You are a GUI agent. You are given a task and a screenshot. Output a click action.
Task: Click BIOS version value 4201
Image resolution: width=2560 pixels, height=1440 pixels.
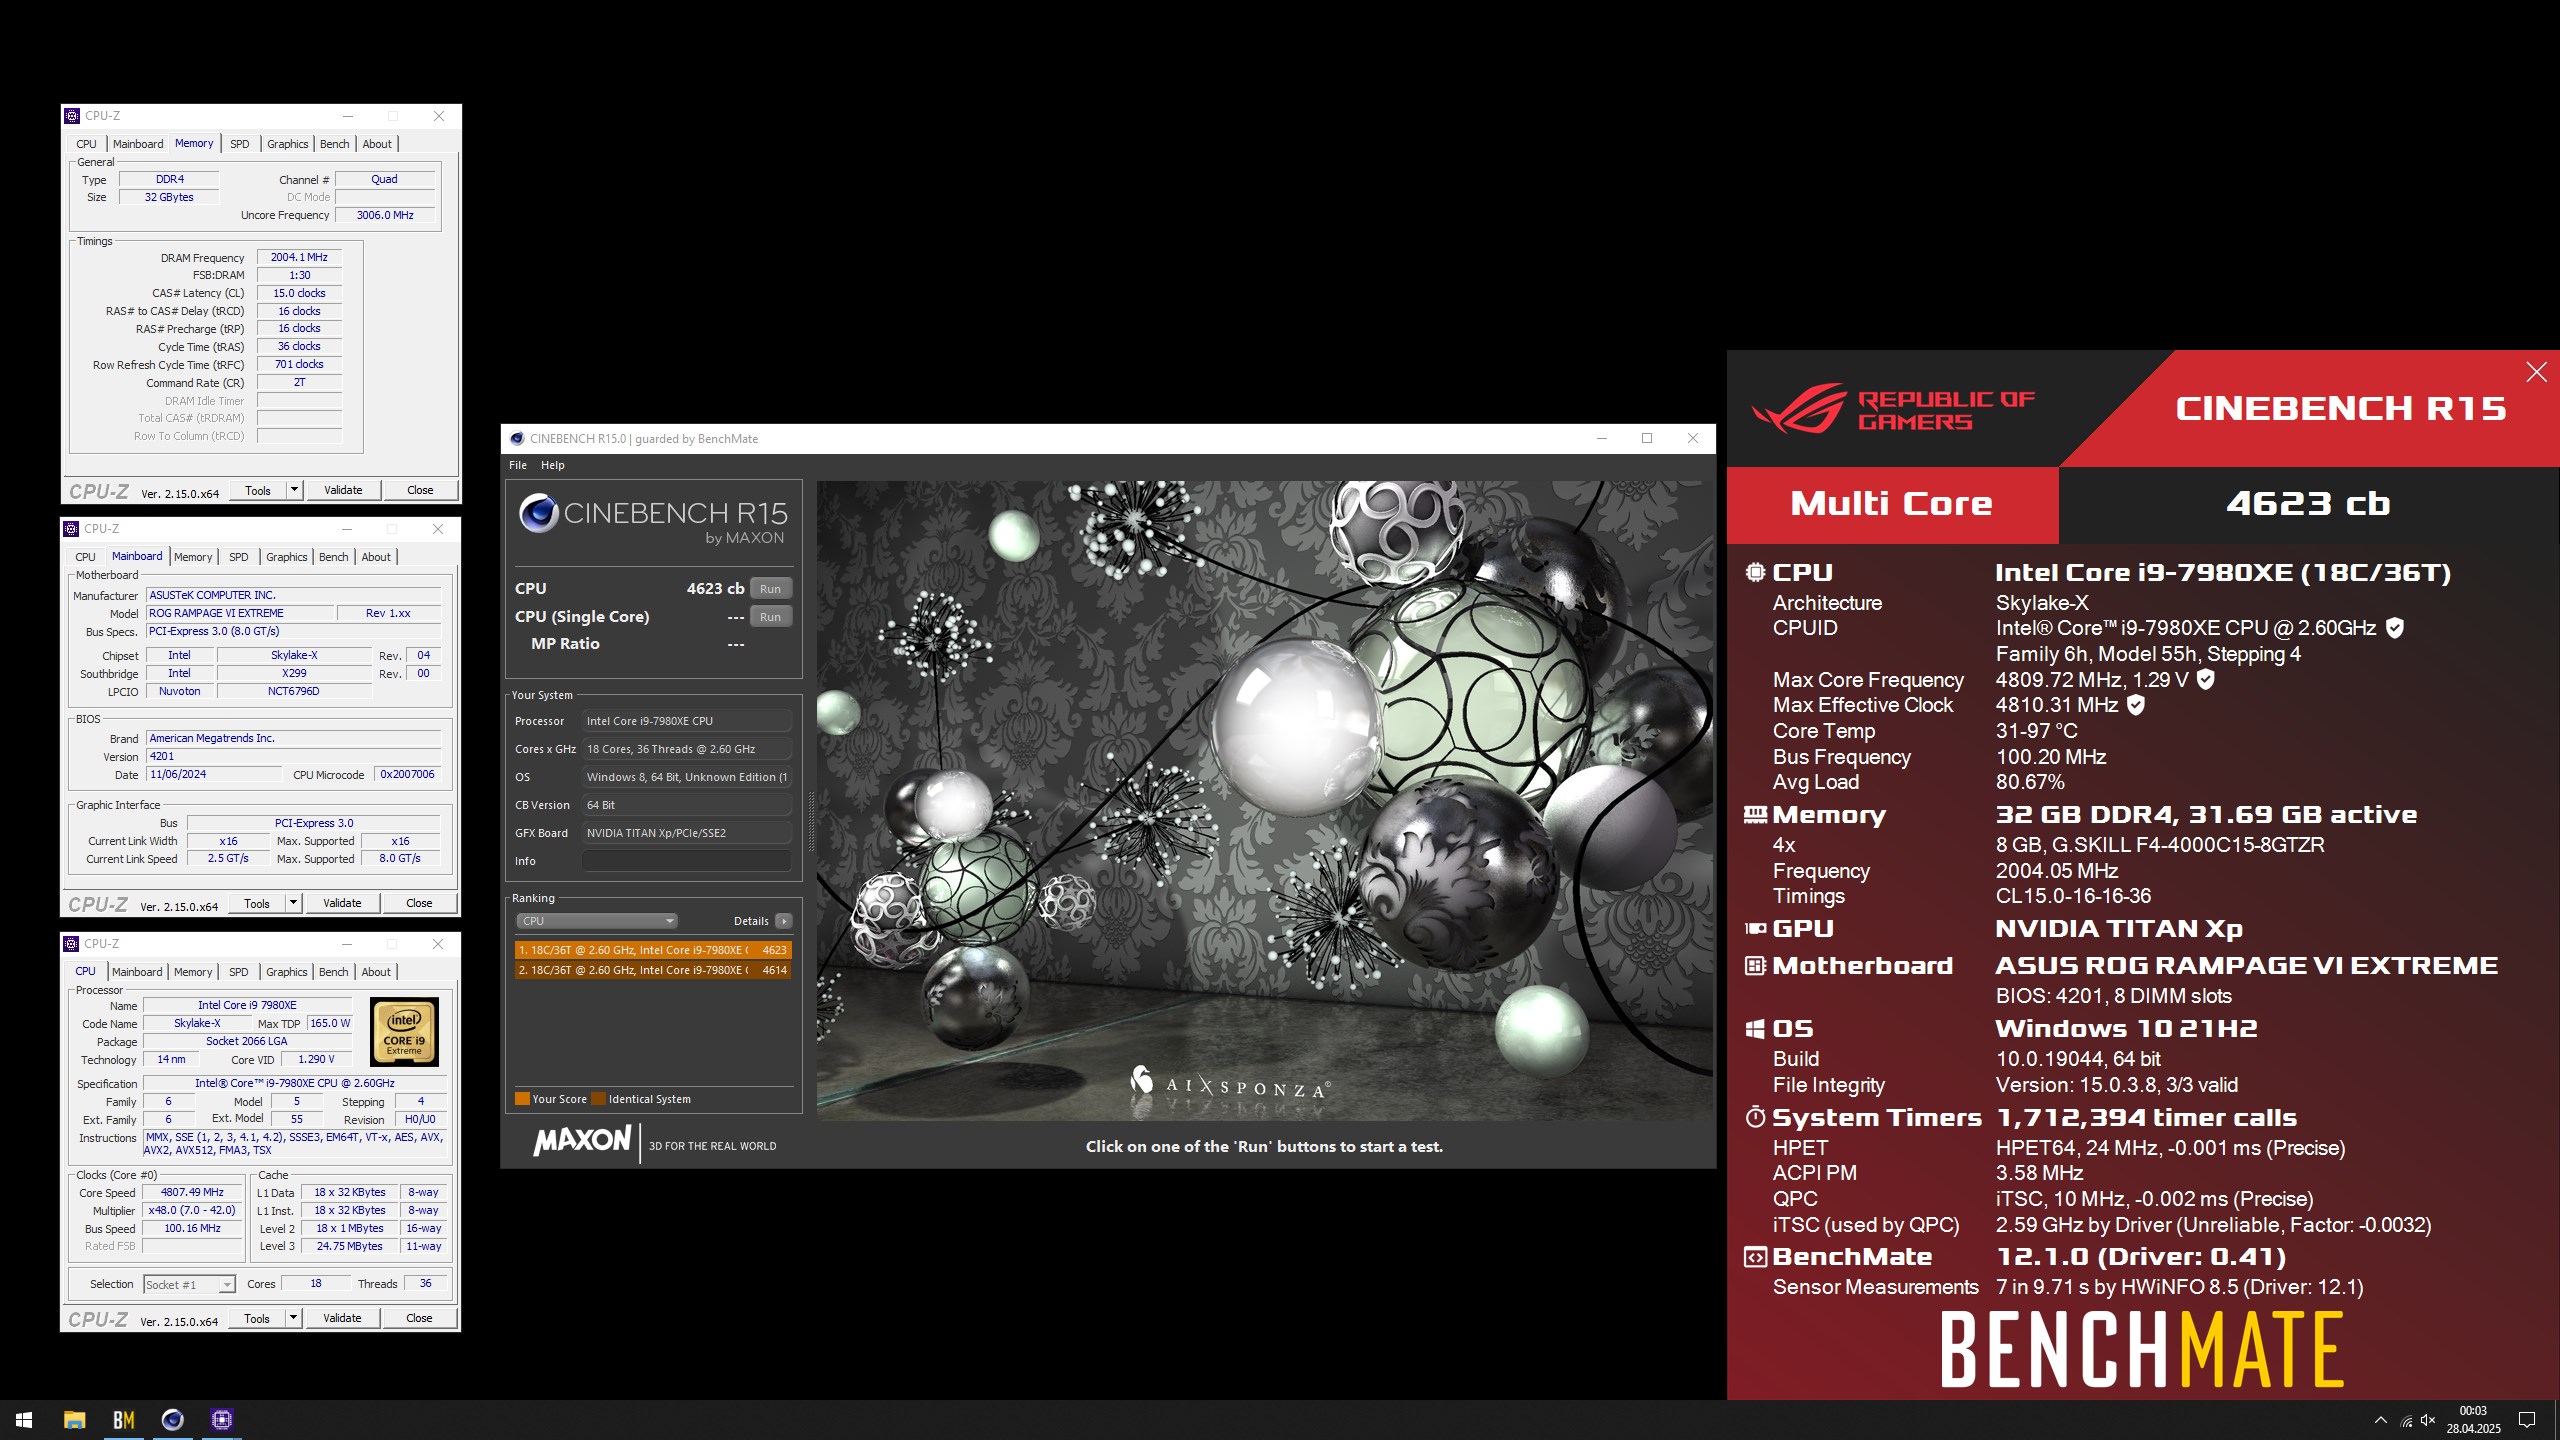(x=293, y=756)
